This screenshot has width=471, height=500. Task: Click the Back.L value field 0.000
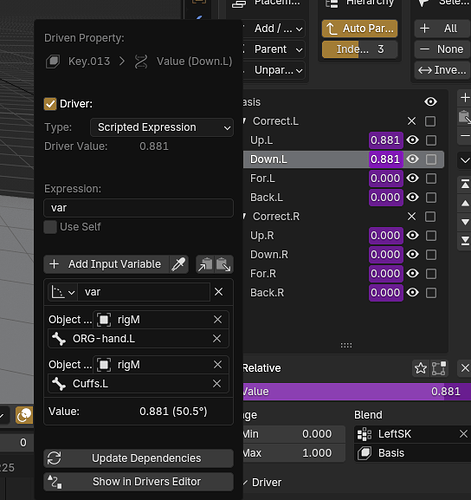tap(386, 197)
